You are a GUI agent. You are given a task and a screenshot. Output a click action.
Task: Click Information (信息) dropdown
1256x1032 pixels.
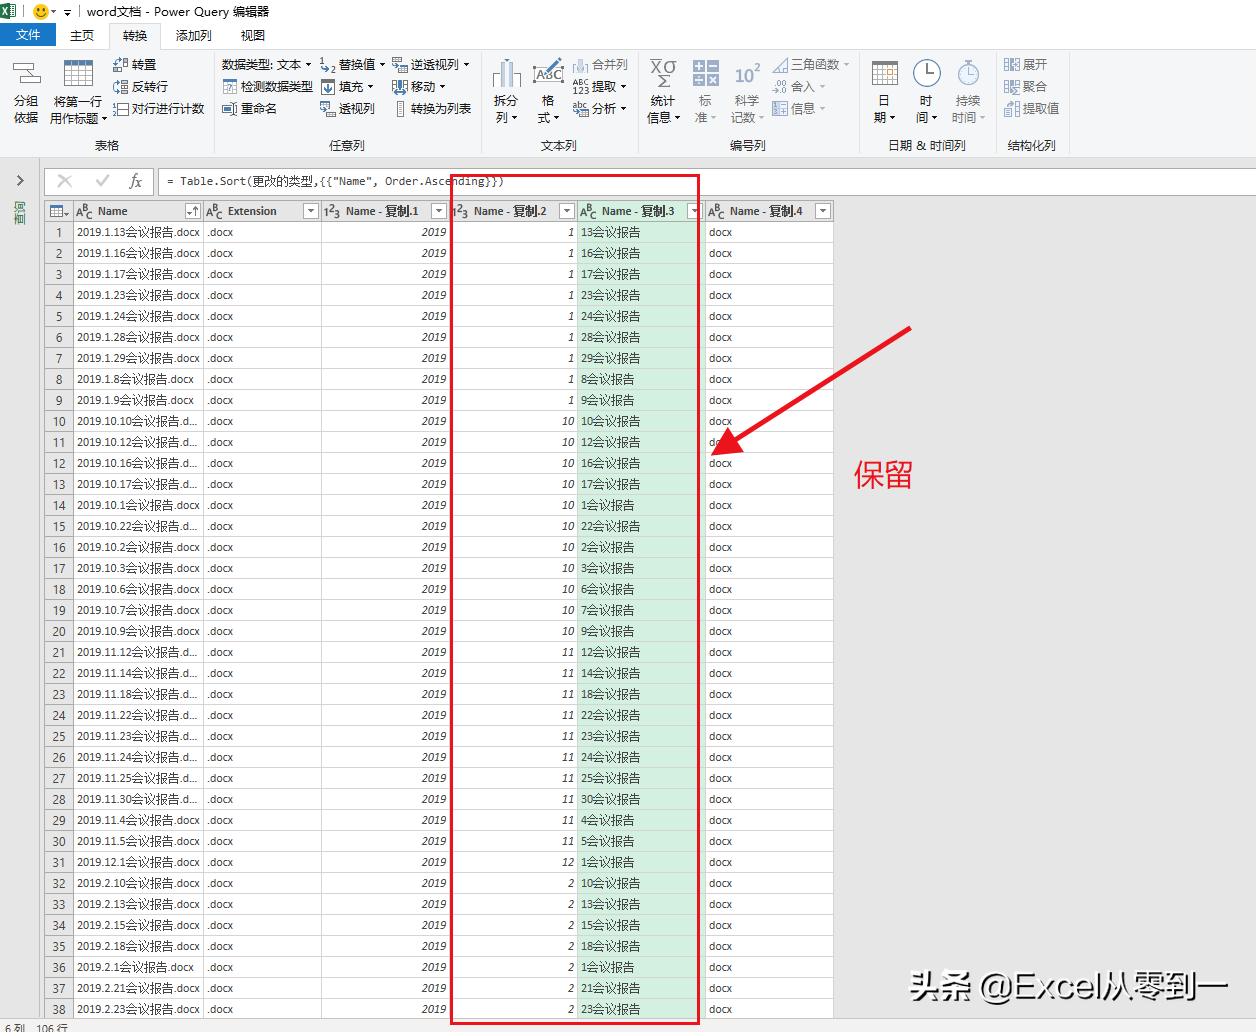point(798,109)
